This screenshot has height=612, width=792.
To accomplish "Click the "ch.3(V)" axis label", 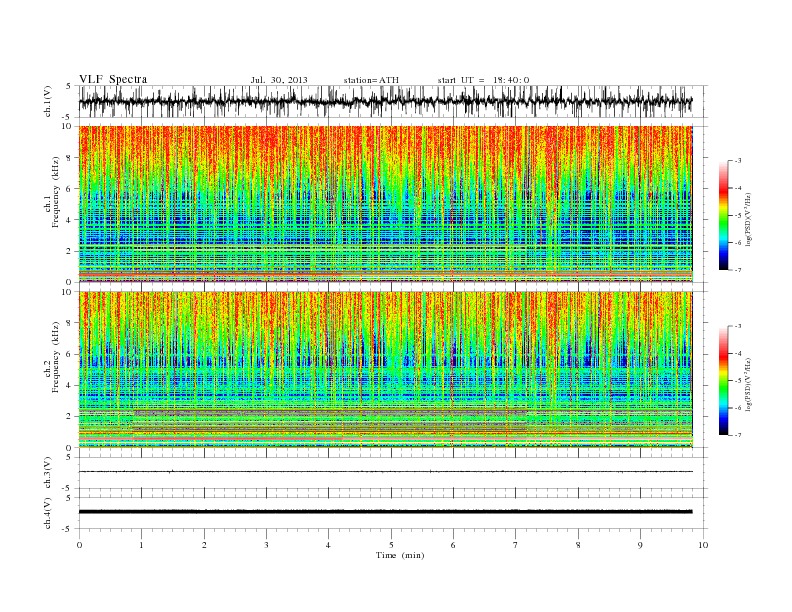I will [x=48, y=472].
